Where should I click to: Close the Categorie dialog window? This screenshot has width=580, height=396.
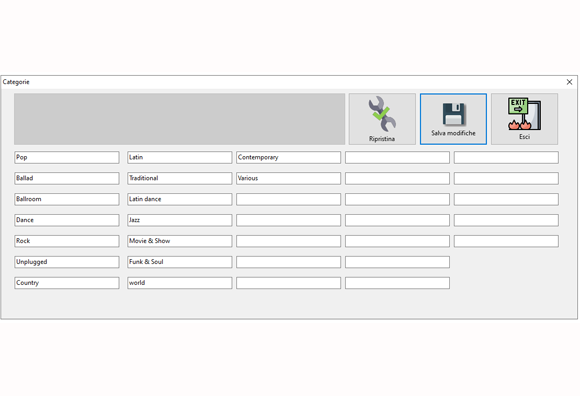[x=569, y=82]
